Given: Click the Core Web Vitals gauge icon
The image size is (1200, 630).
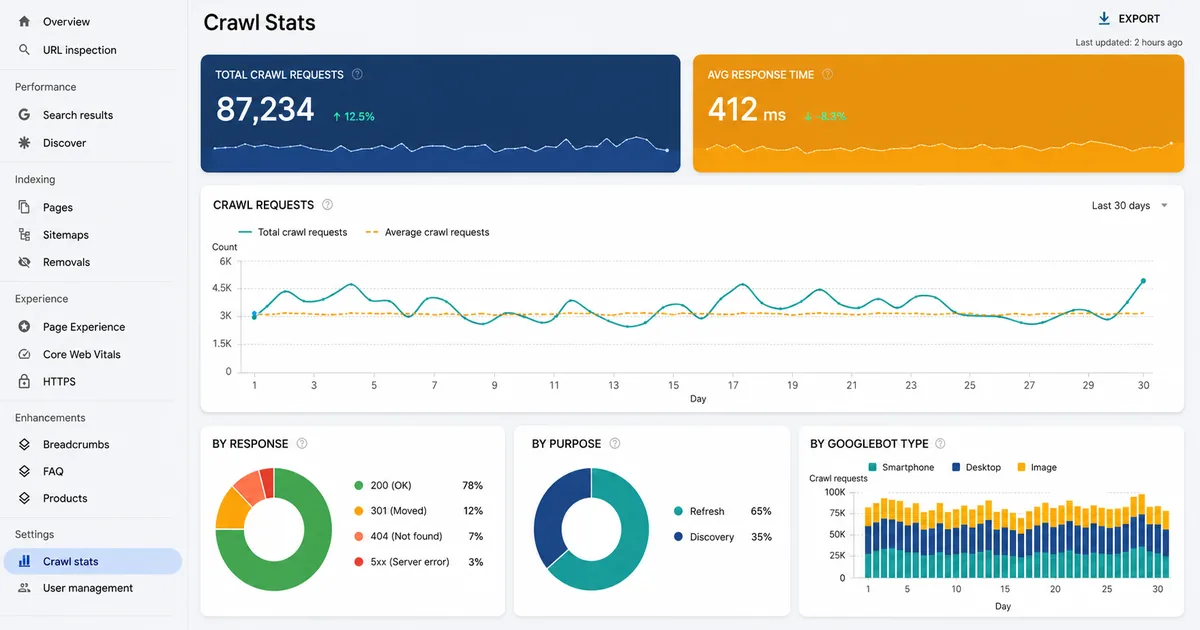Looking at the screenshot, I should [25, 354].
